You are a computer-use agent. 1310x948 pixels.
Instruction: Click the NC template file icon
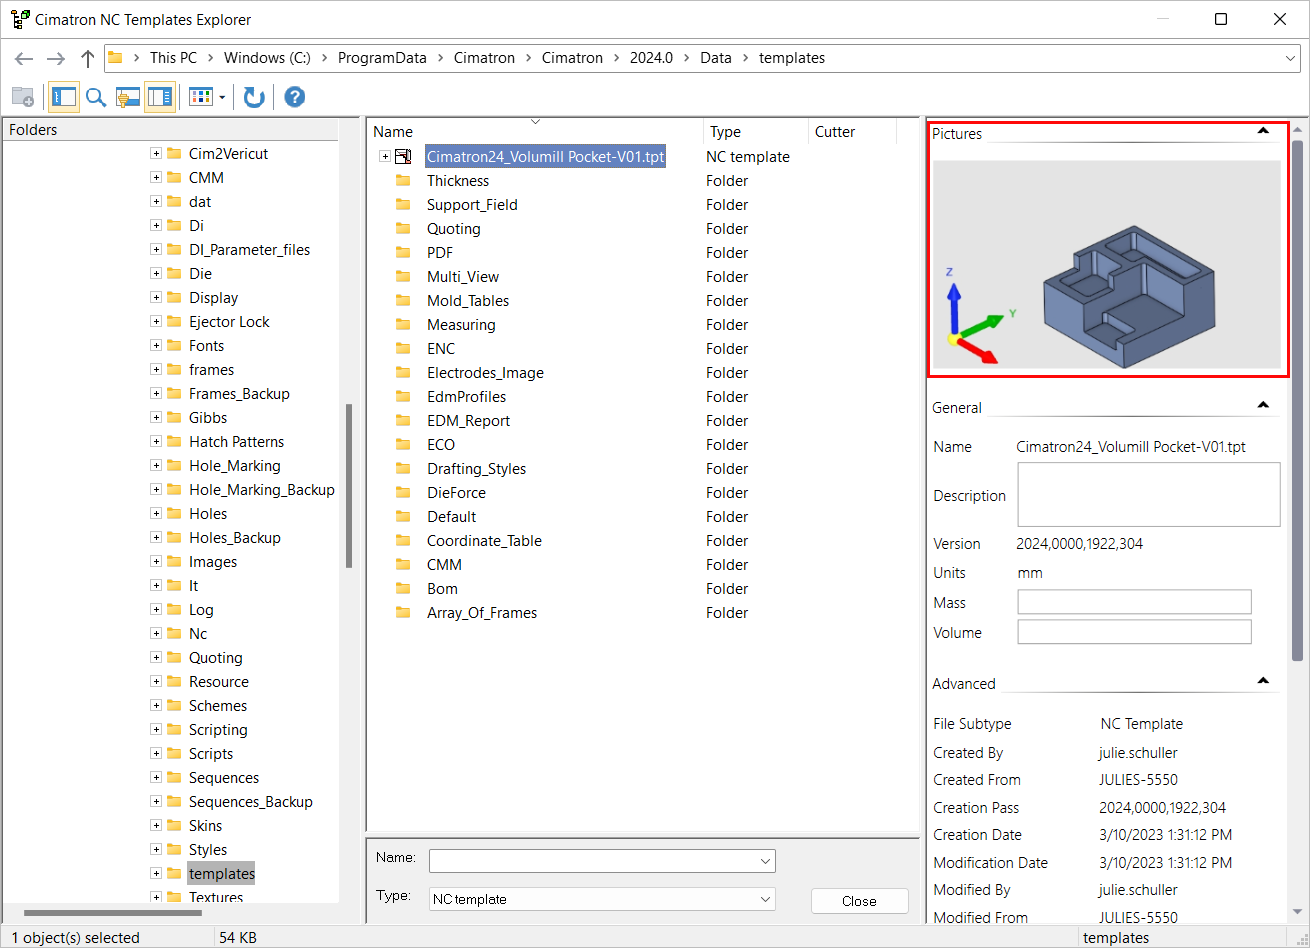click(403, 157)
